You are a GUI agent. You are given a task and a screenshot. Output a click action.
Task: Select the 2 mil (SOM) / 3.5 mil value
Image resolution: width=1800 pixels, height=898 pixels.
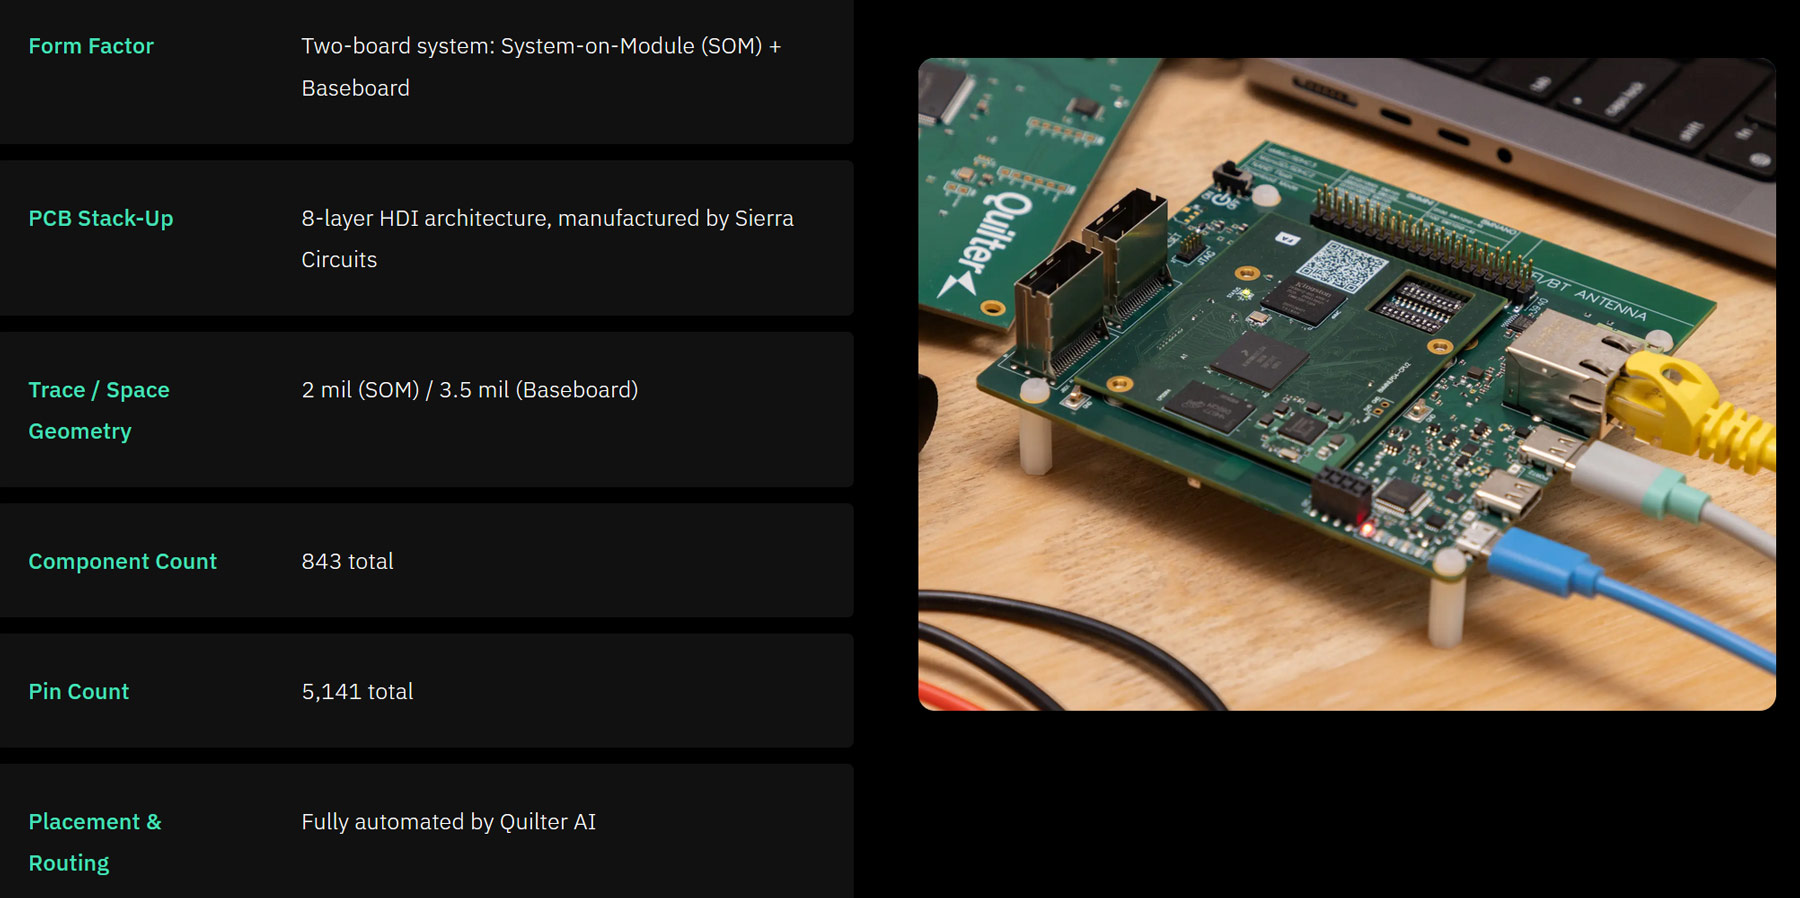click(469, 390)
